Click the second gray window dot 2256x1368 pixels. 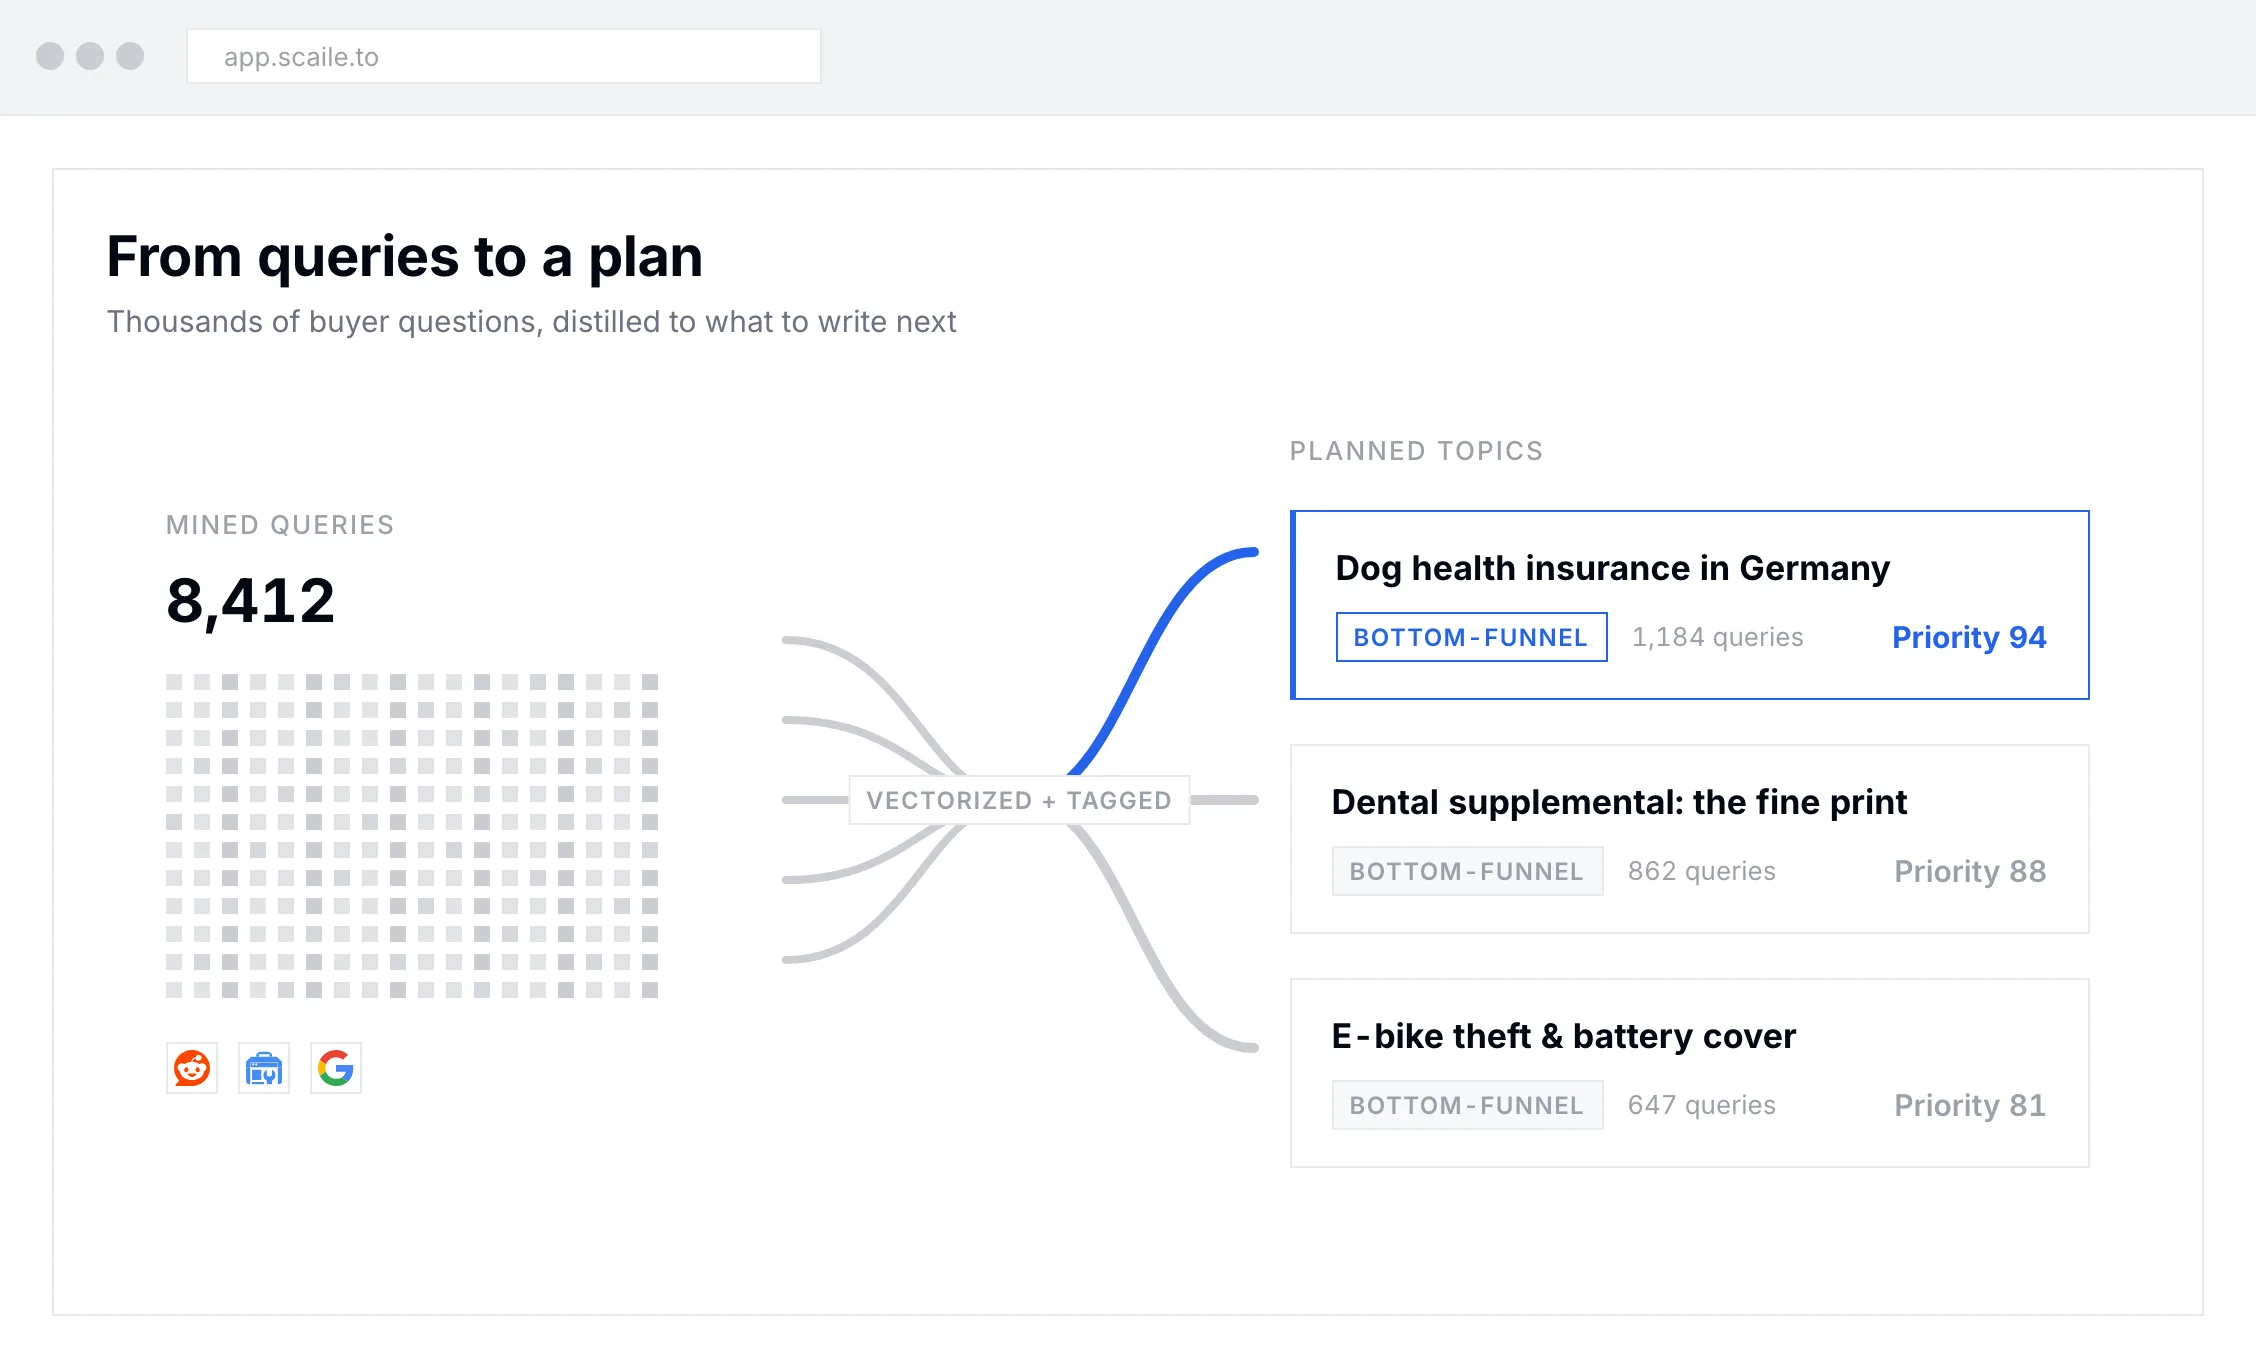point(90,56)
